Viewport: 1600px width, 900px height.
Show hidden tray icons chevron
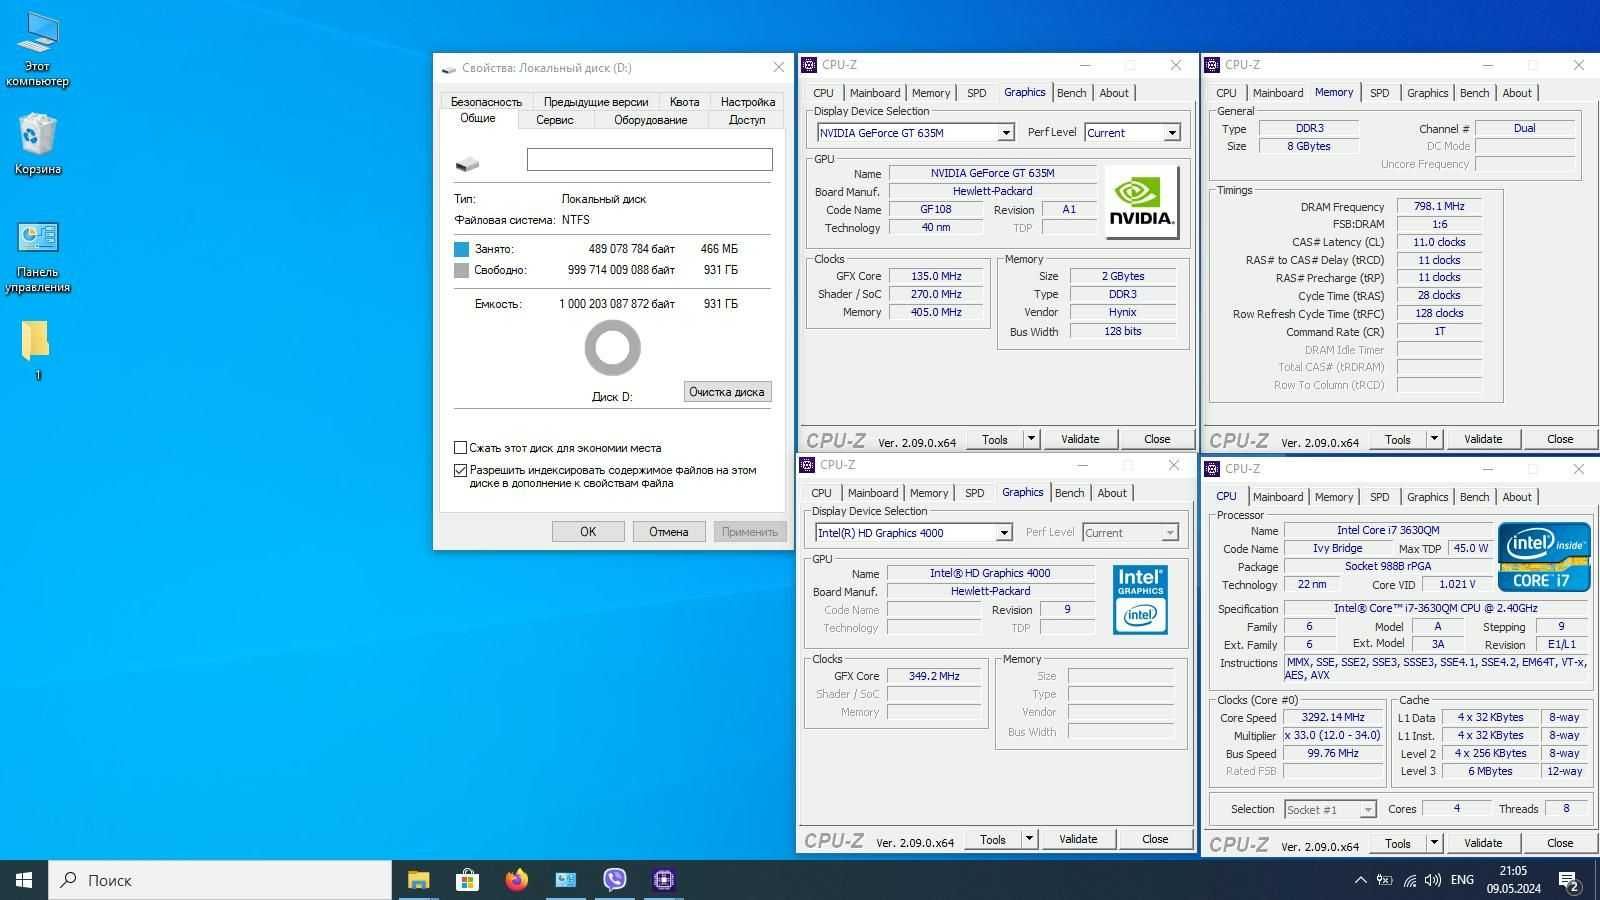tap(1360, 880)
